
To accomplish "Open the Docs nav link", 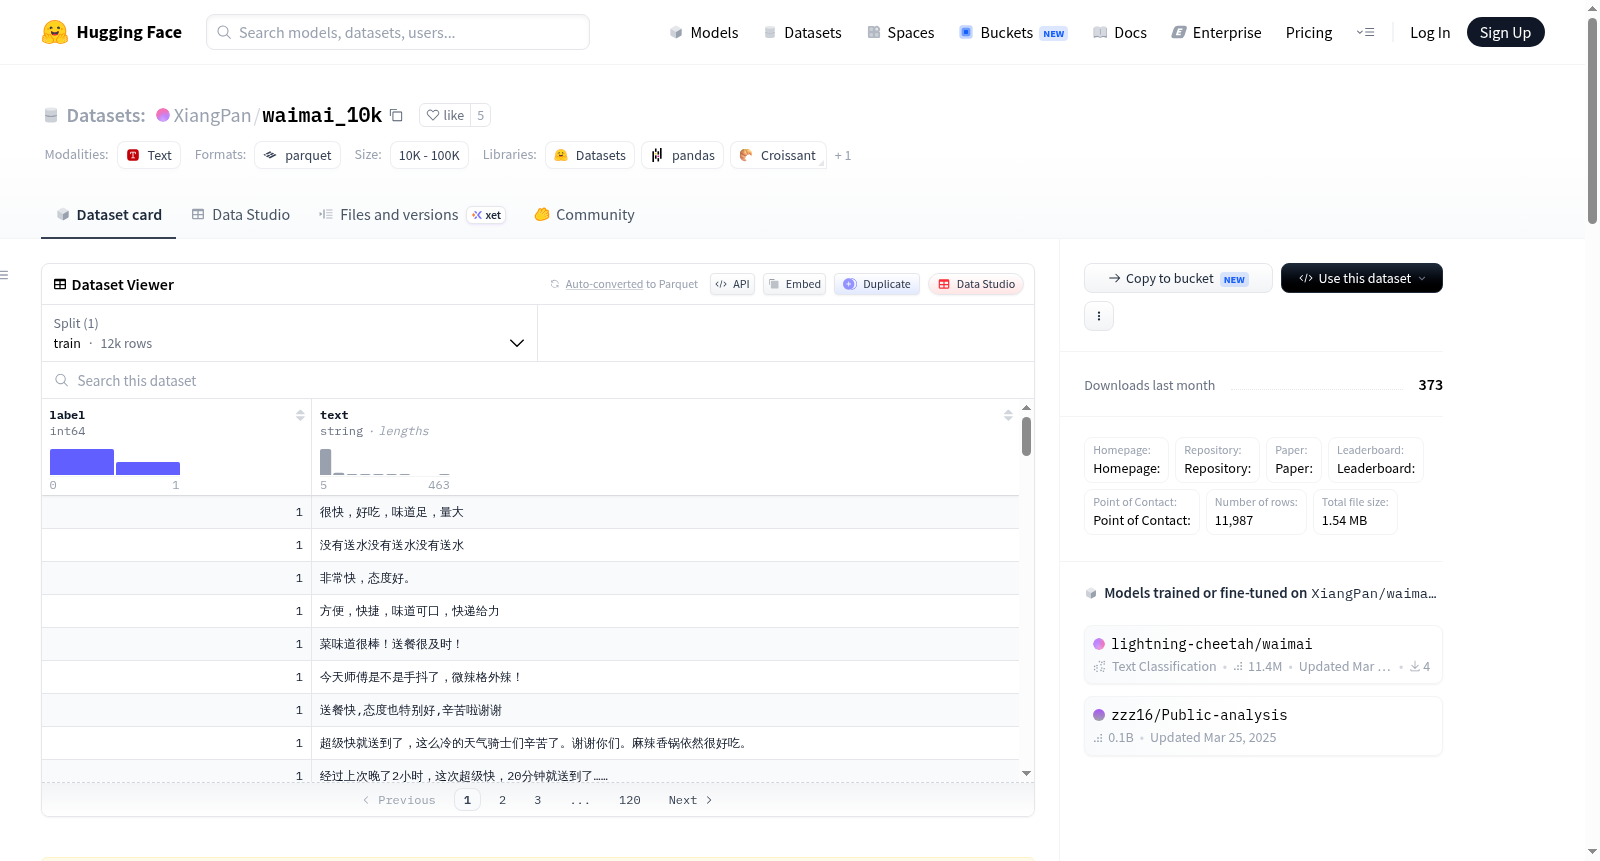I will point(1119,32).
